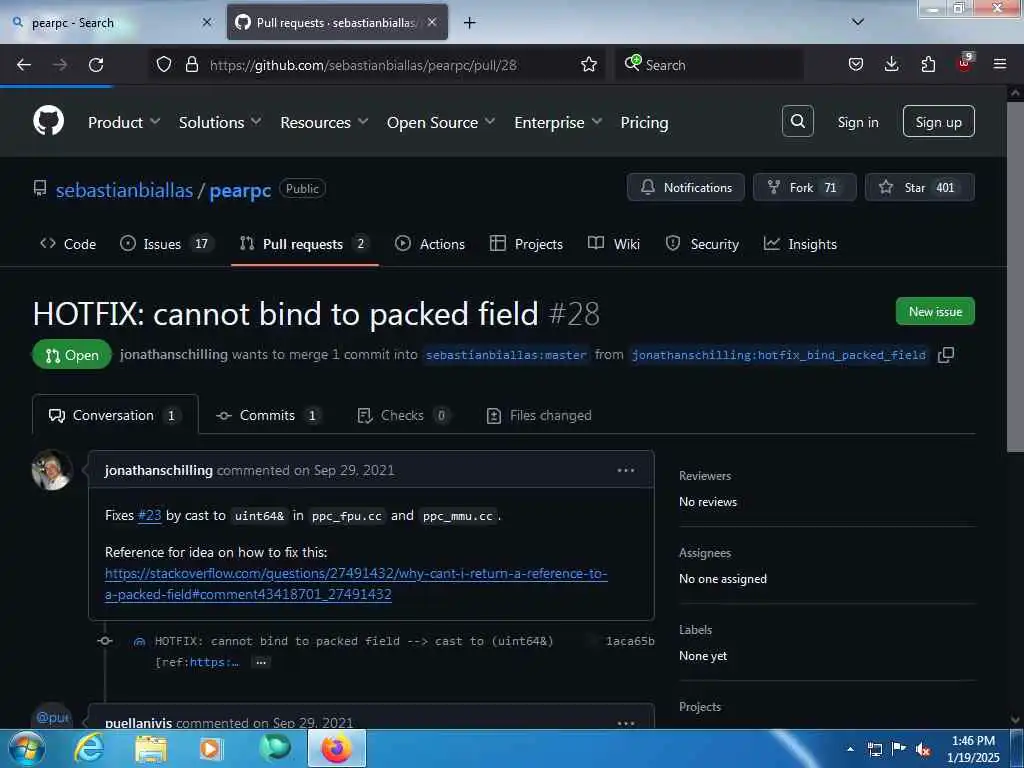
Task: Launch Internet Explorer from taskbar
Action: pyautogui.click(x=89, y=748)
